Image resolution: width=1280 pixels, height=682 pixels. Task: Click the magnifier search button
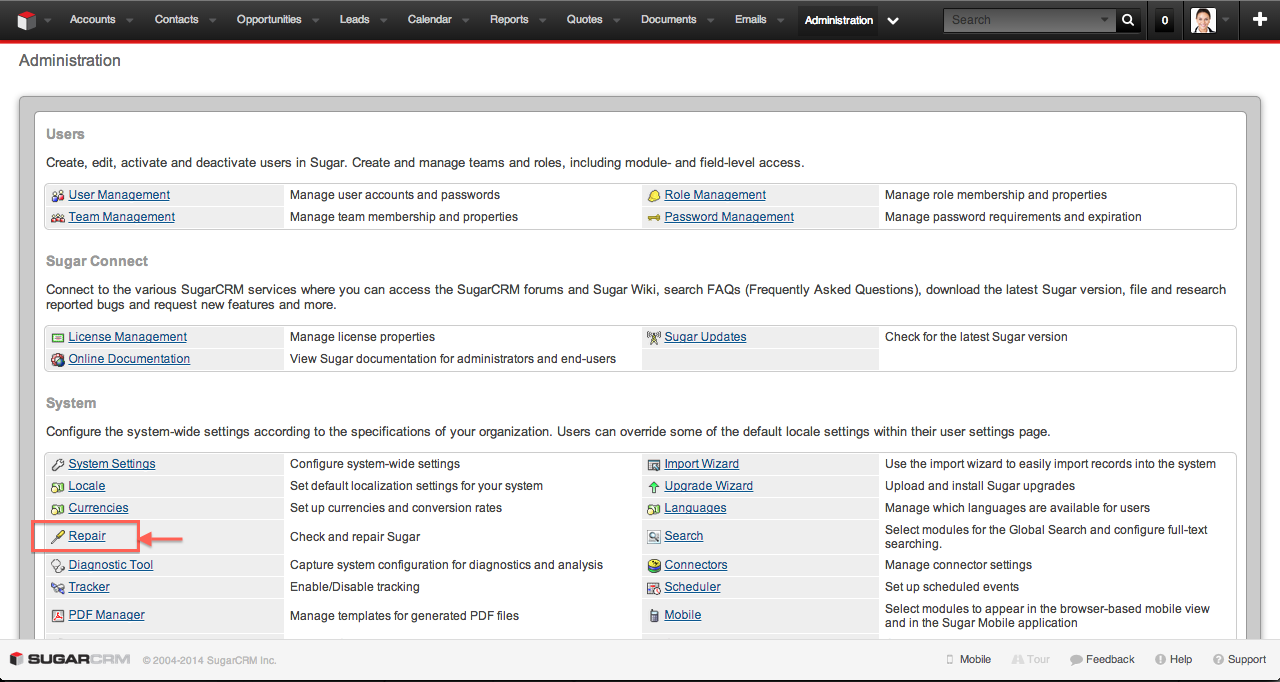pyautogui.click(x=1128, y=20)
